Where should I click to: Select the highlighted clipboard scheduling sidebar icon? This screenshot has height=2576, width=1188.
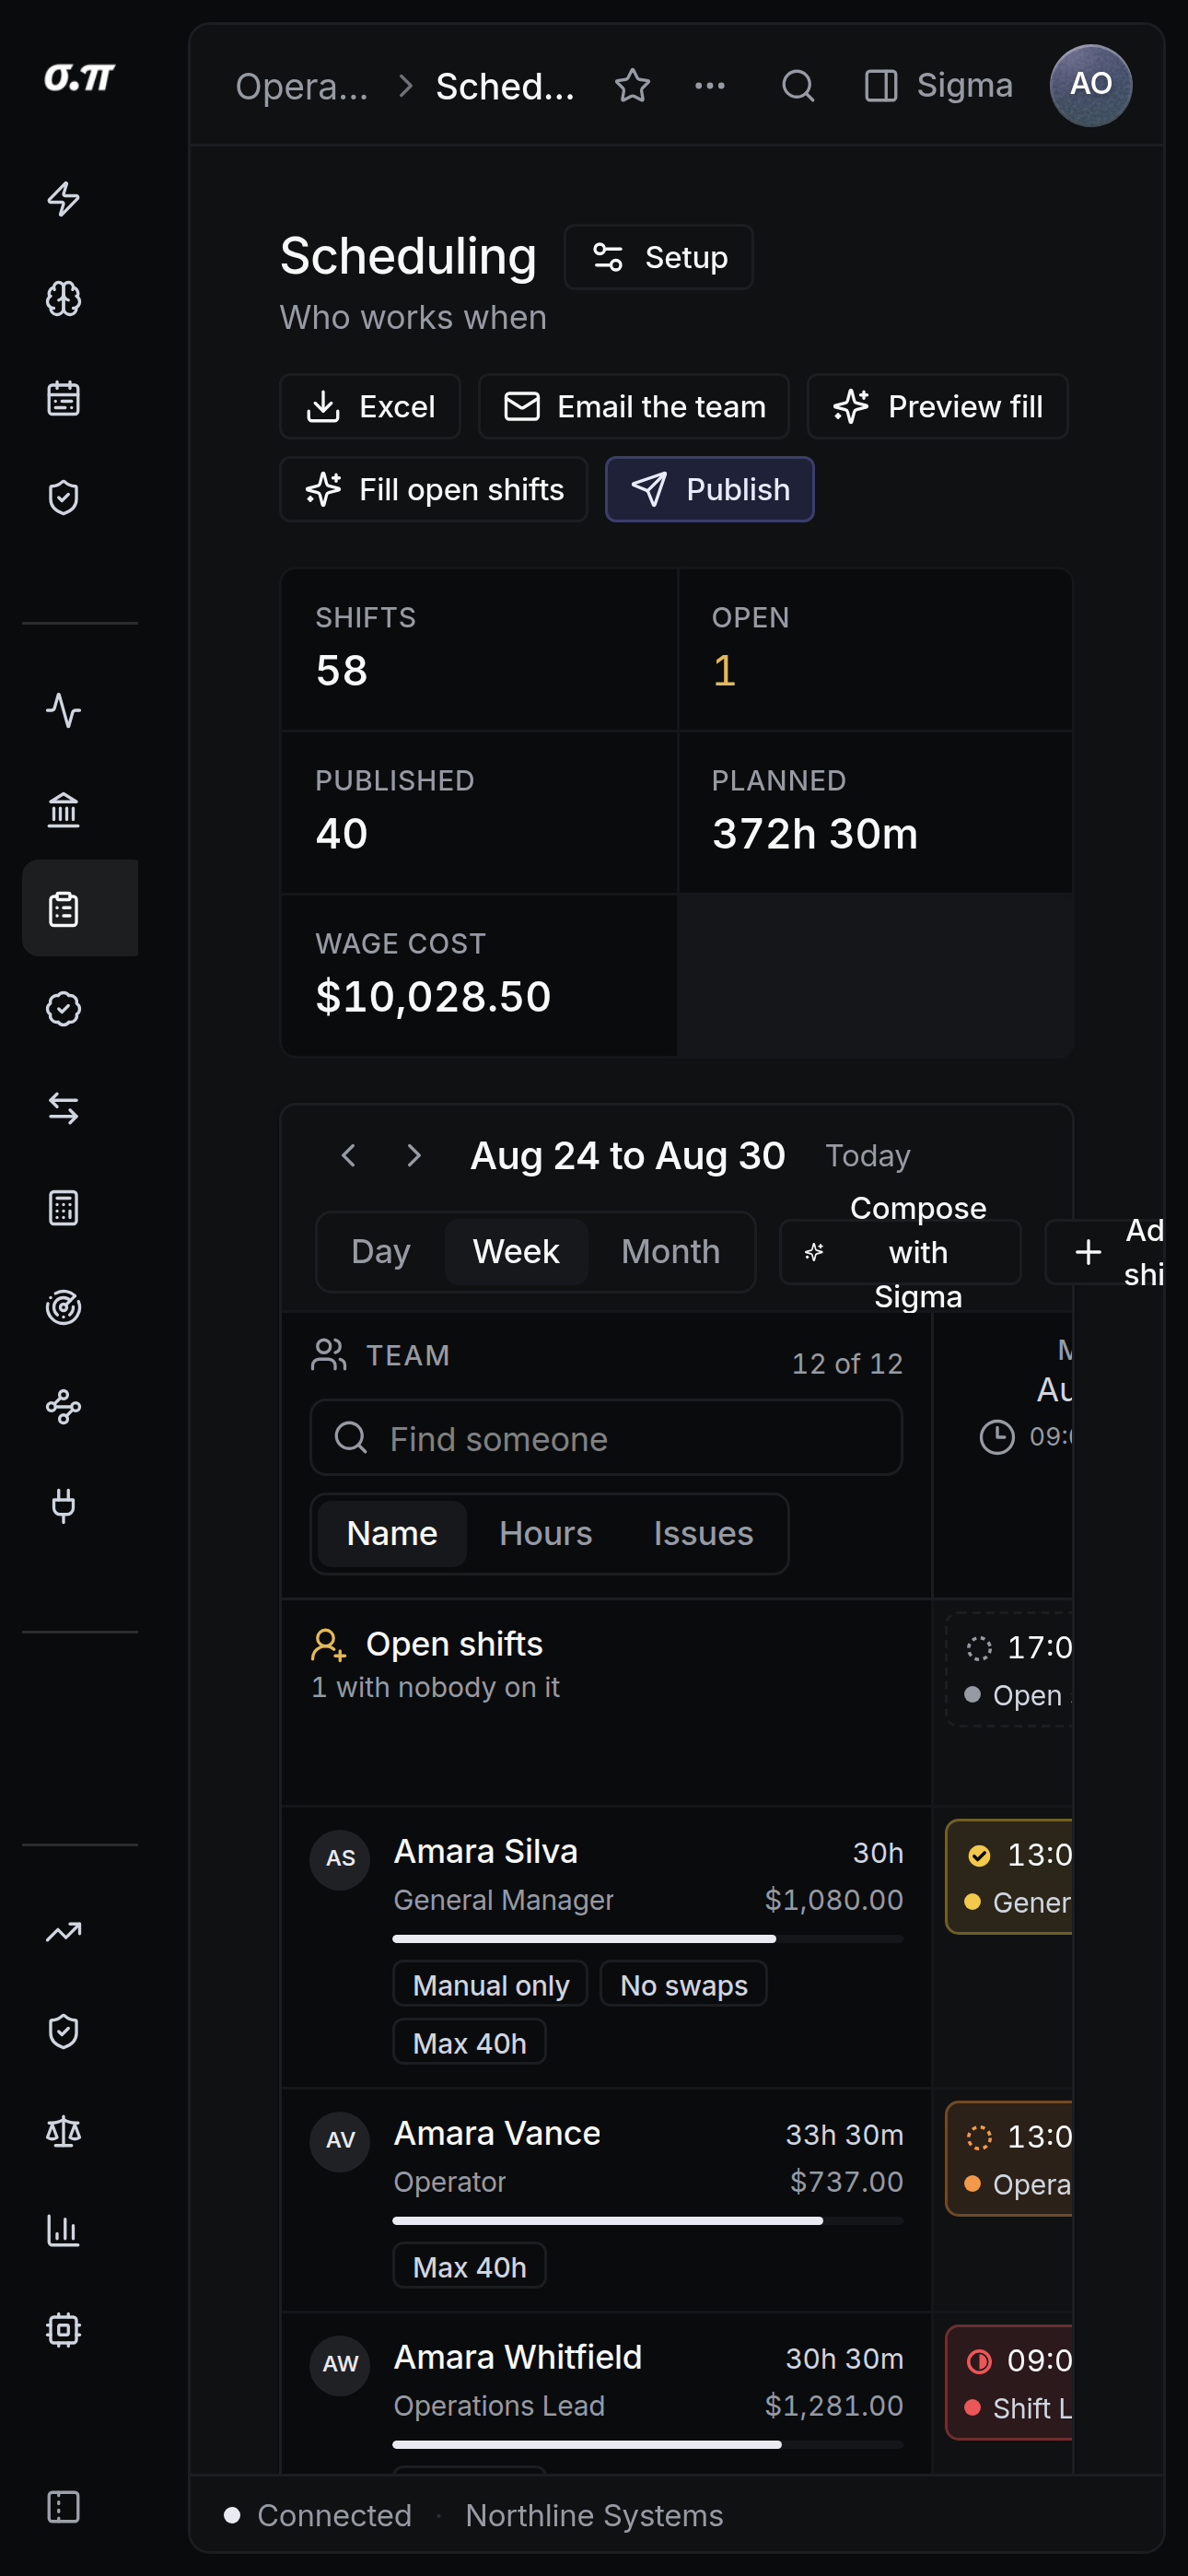pos(80,908)
